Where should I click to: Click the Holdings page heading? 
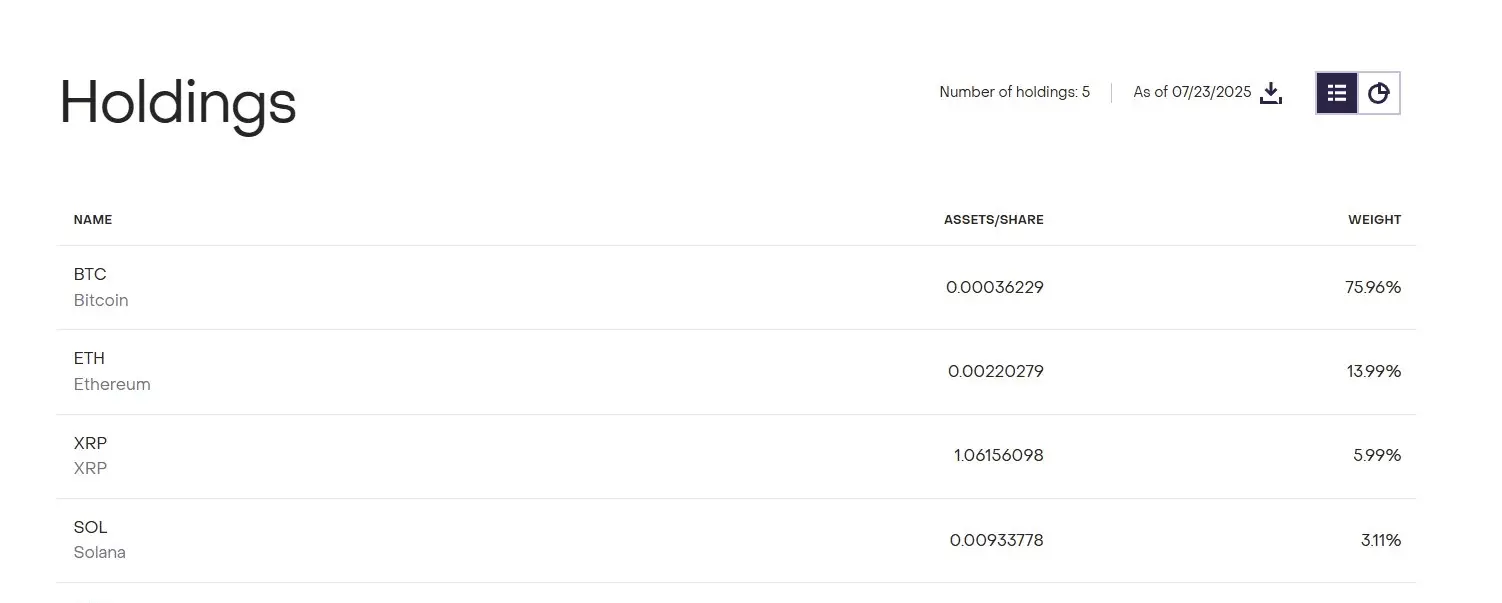178,104
